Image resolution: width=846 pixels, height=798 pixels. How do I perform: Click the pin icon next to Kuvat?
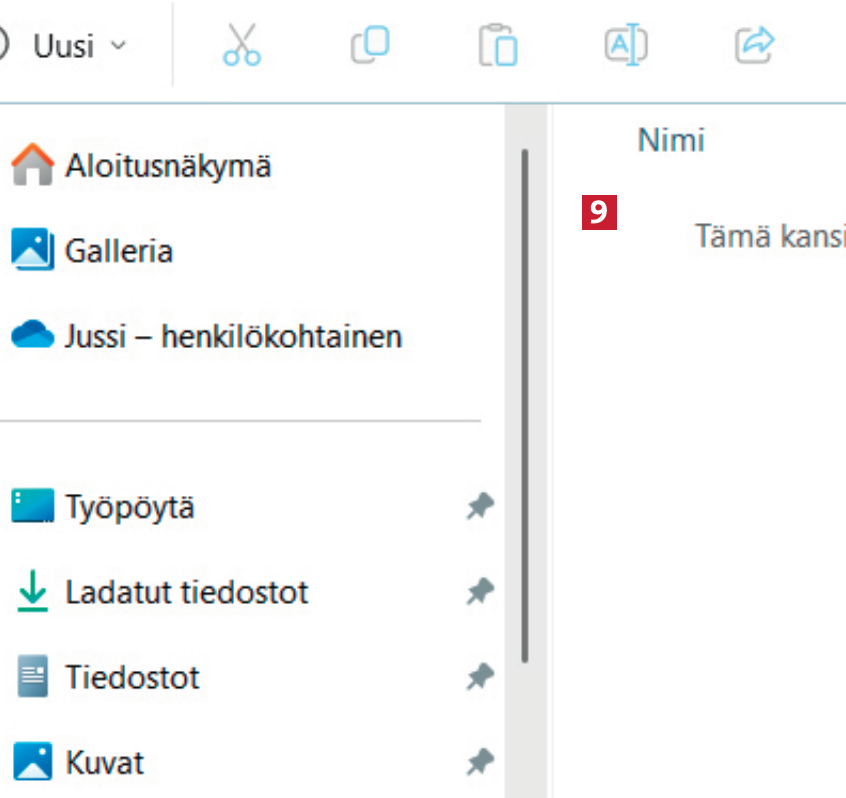[480, 764]
